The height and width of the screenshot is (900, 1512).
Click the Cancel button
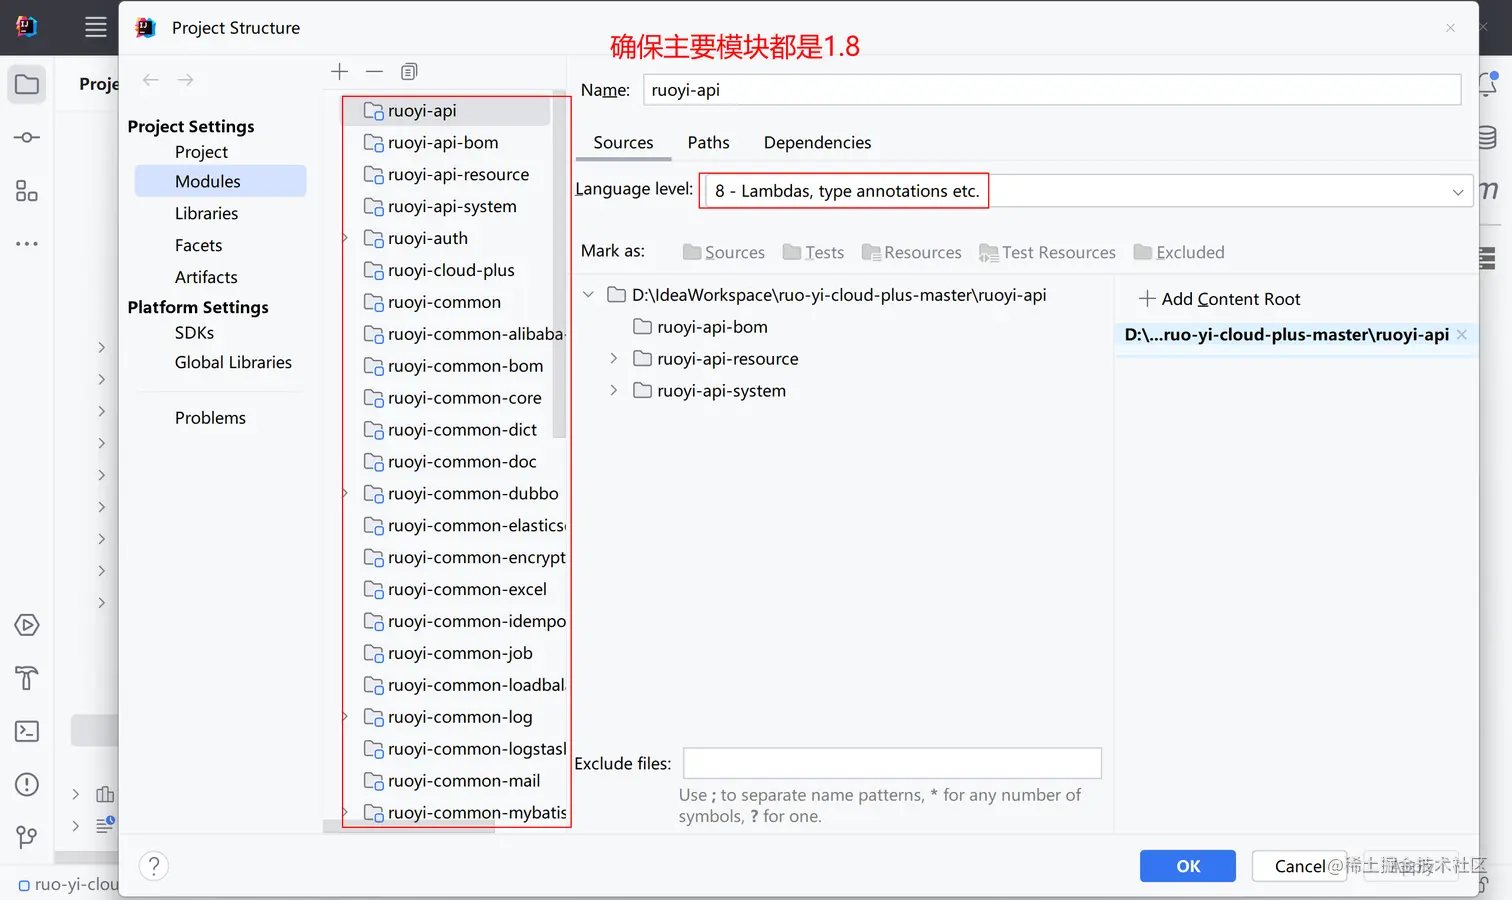pyautogui.click(x=1300, y=866)
